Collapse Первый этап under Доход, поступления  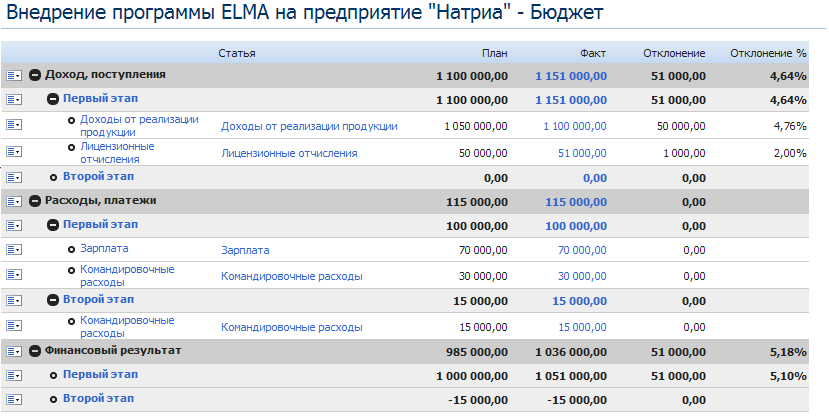point(53,99)
